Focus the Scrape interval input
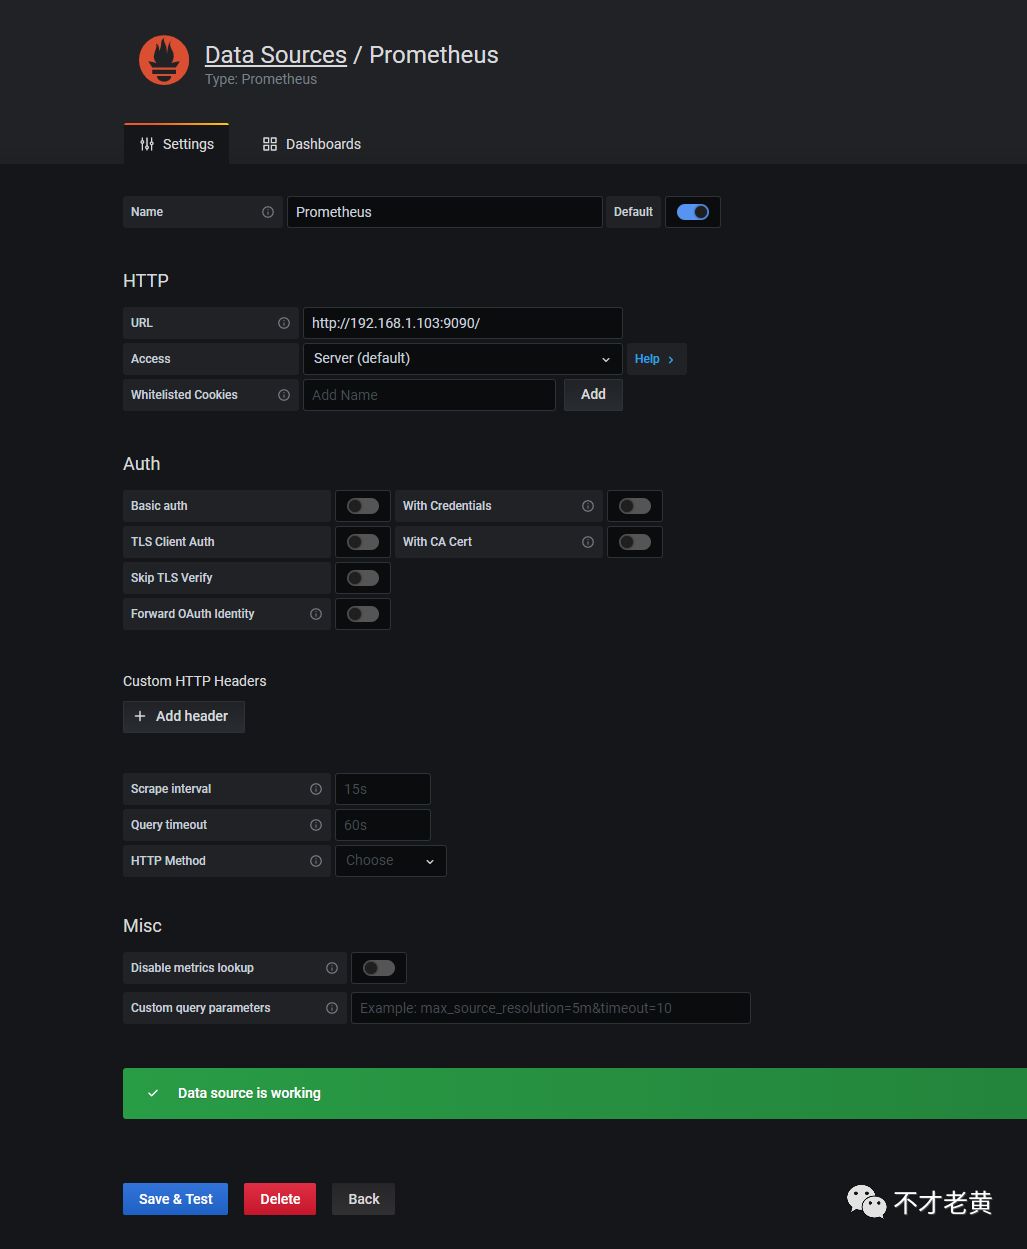Screen dimensions: 1027x1249 pos(383,789)
